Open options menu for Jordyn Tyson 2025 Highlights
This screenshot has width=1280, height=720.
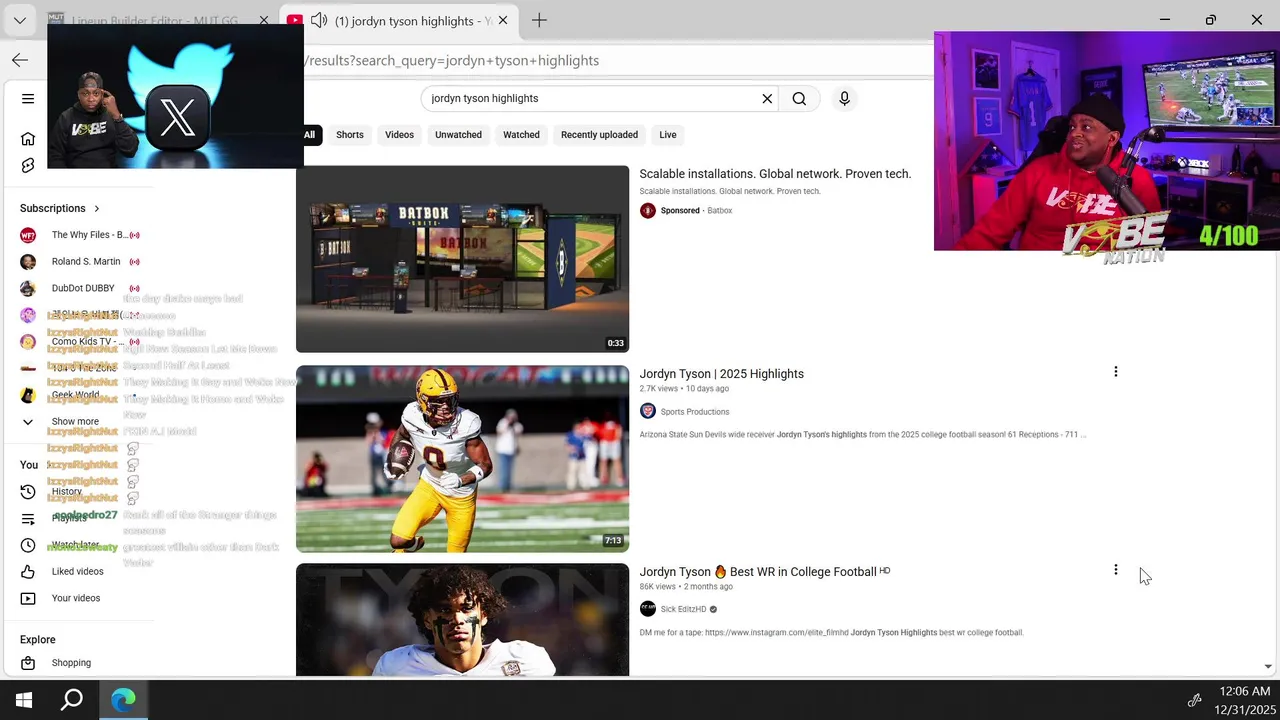coord(1116,372)
